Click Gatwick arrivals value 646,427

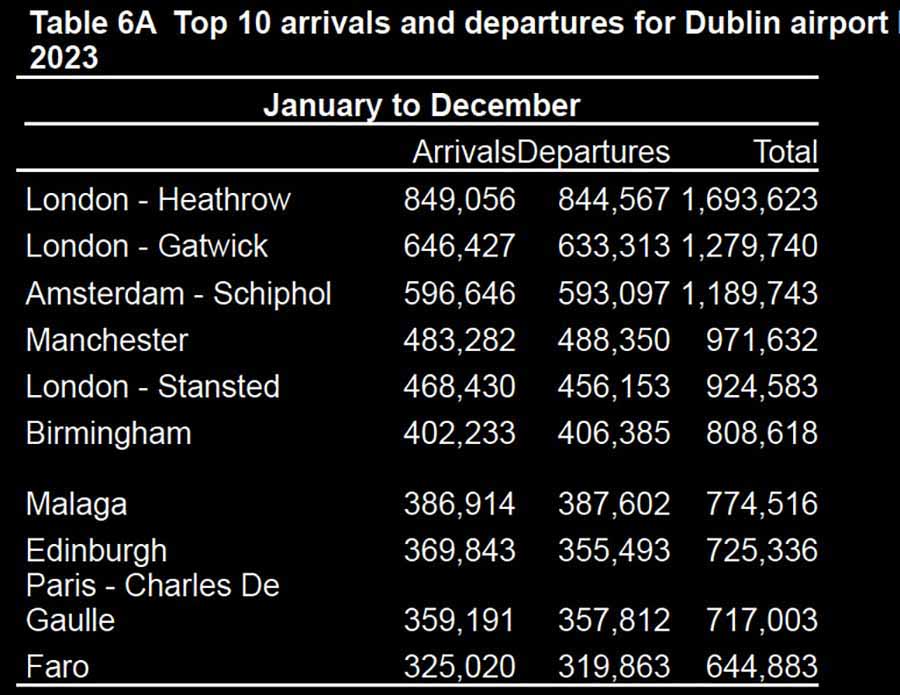(460, 246)
